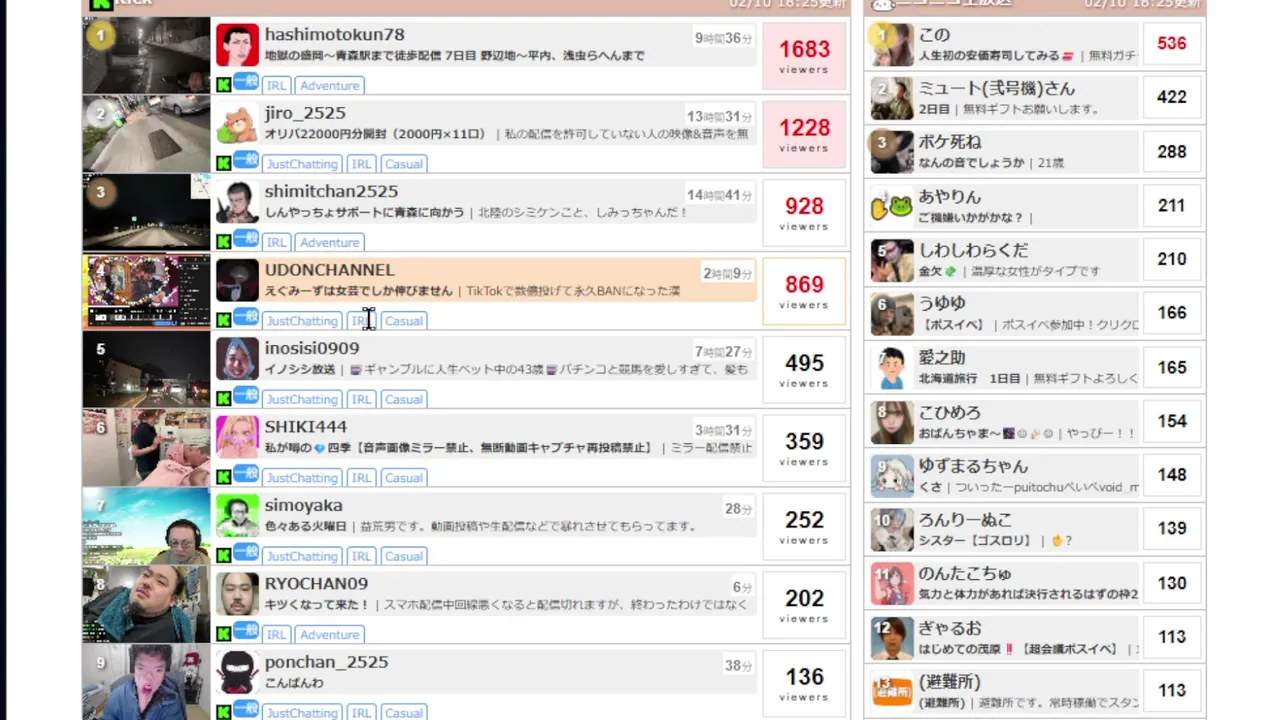The image size is (1280, 720).
Task: Click simoyaka profile avatar
Action: 237,516
